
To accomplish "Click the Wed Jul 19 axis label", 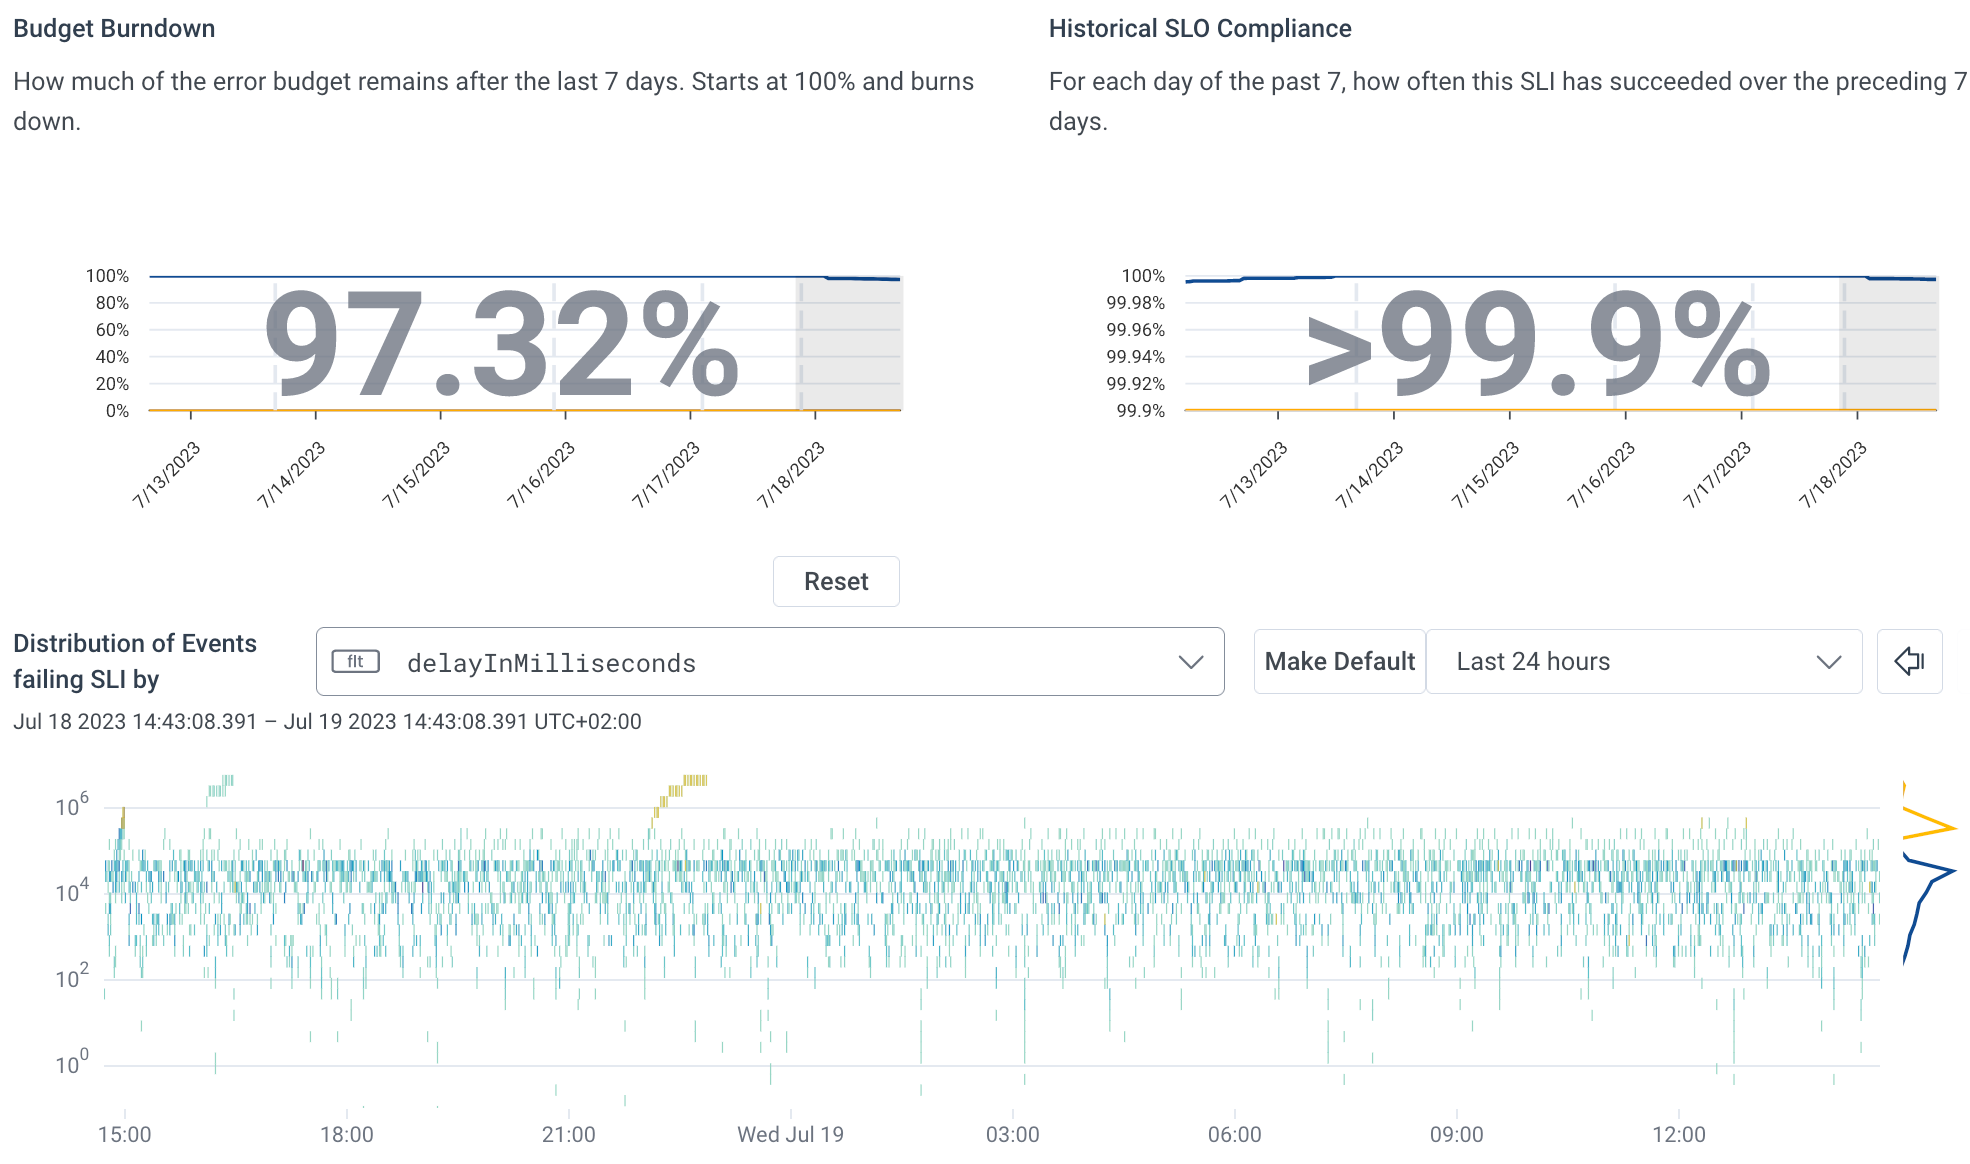I will [790, 1134].
